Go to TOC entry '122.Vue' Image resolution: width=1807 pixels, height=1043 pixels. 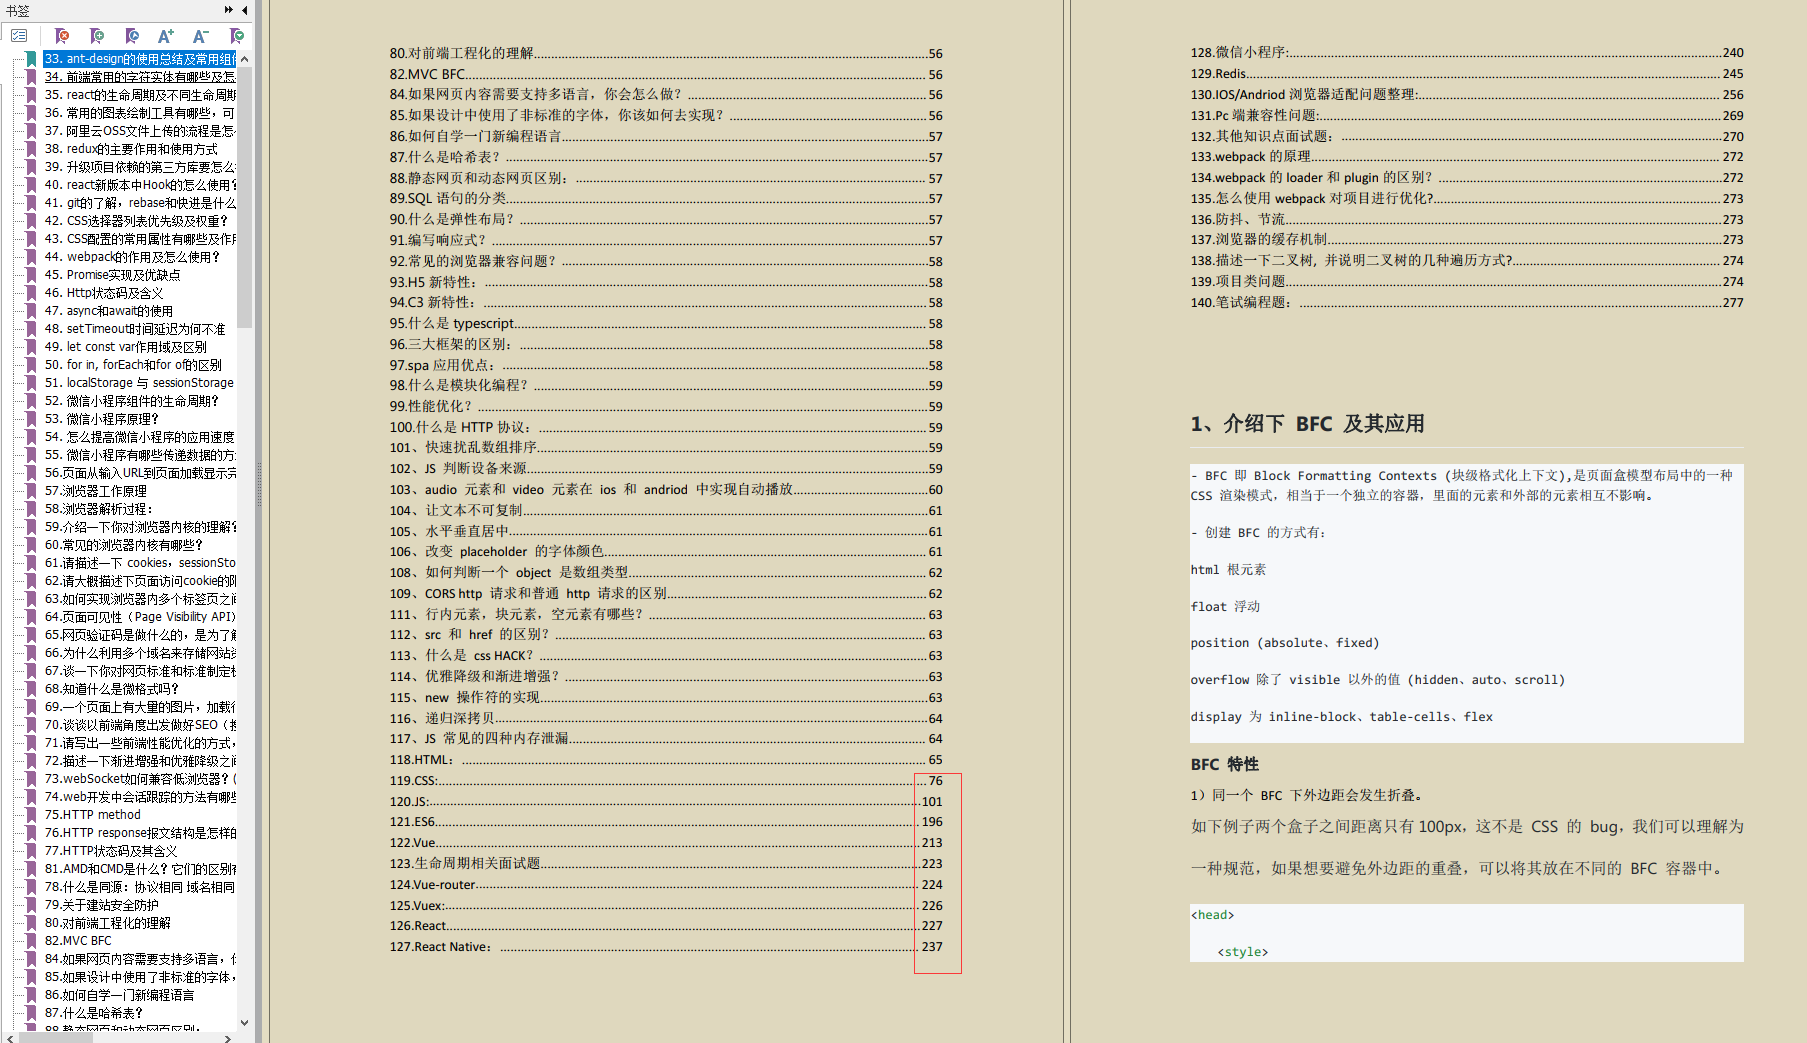pos(666,842)
